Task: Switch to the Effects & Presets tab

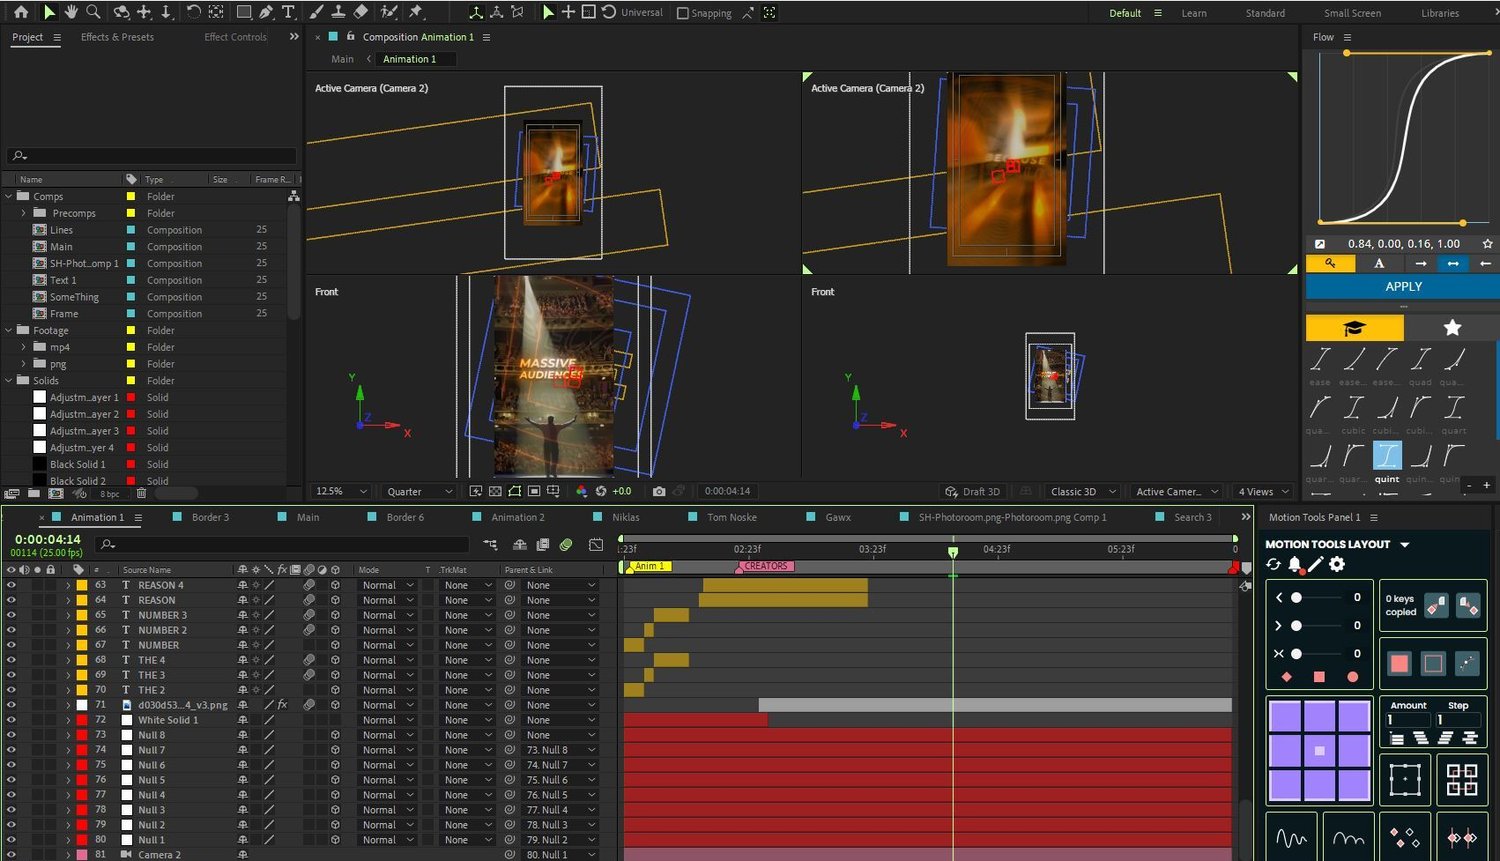Action: click(117, 37)
